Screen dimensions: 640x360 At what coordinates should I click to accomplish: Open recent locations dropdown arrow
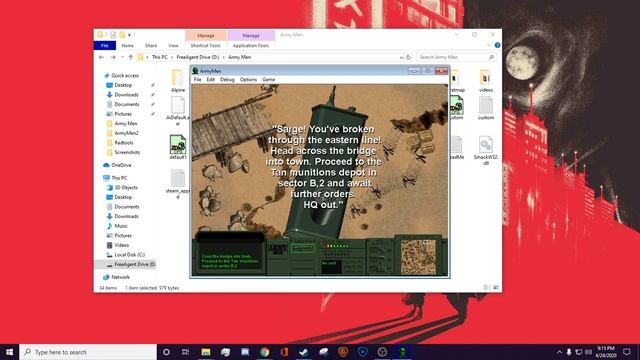coord(122,57)
